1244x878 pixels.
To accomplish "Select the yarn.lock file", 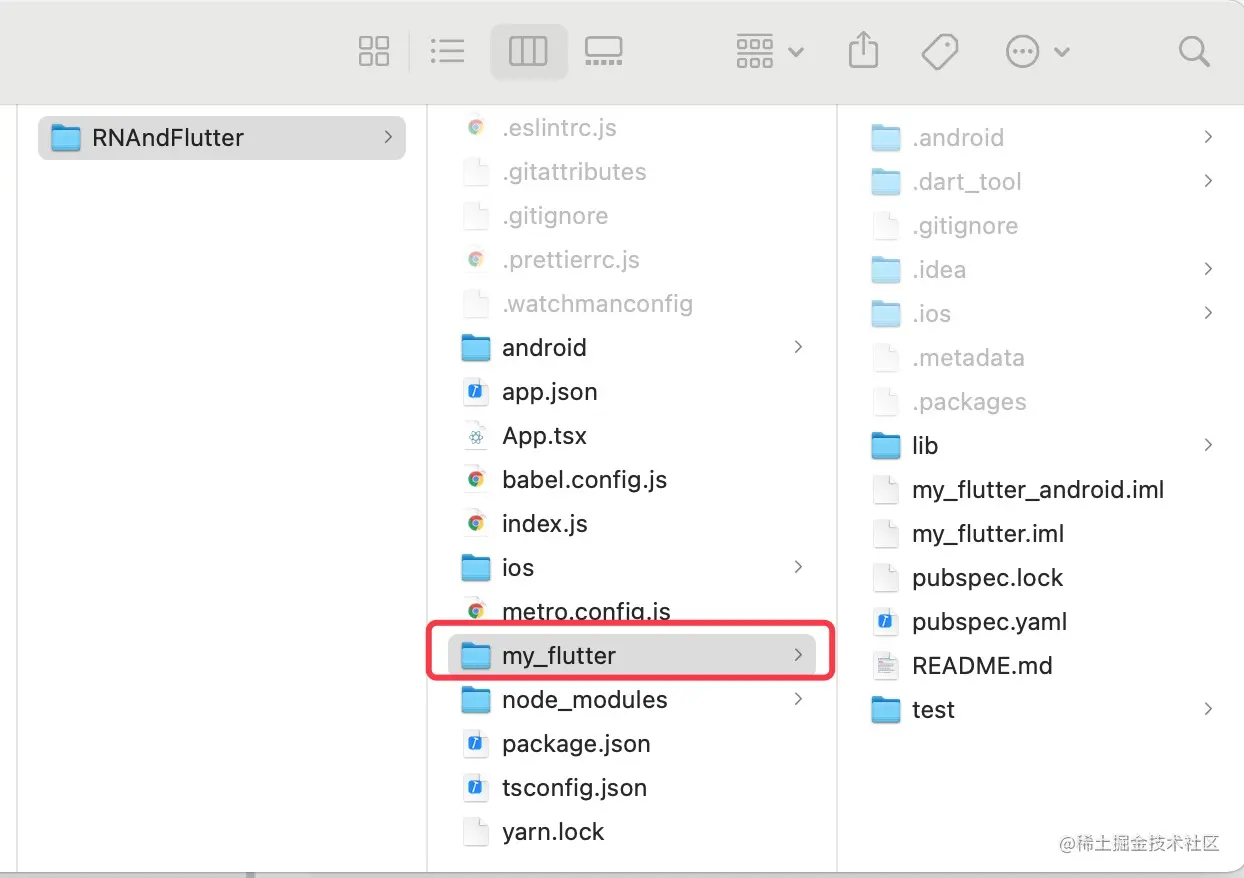I will (553, 832).
